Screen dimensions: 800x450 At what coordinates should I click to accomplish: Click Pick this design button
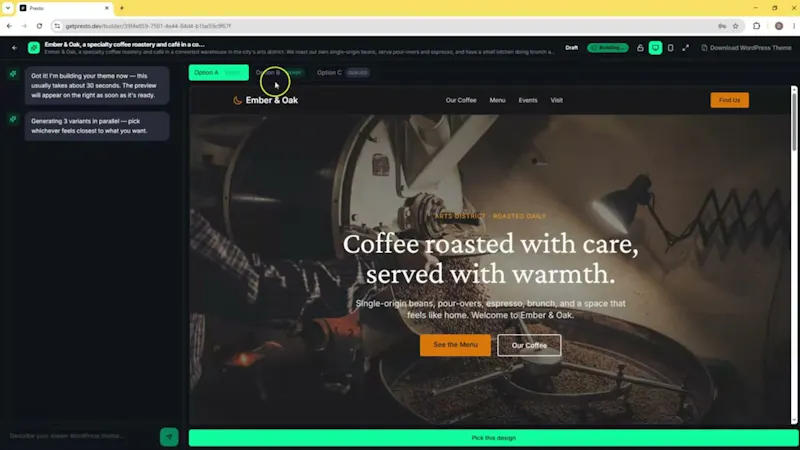[493, 438]
